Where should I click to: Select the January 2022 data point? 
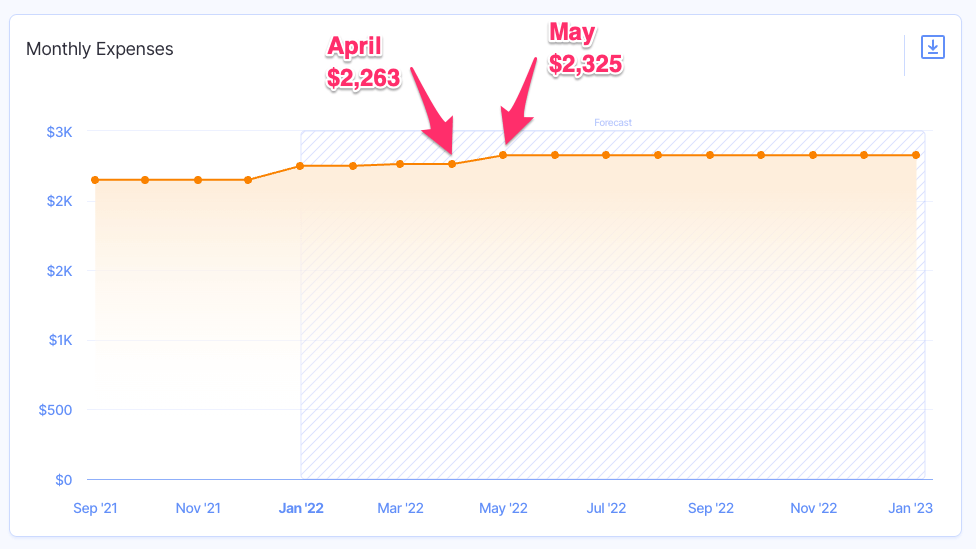tap(301, 166)
